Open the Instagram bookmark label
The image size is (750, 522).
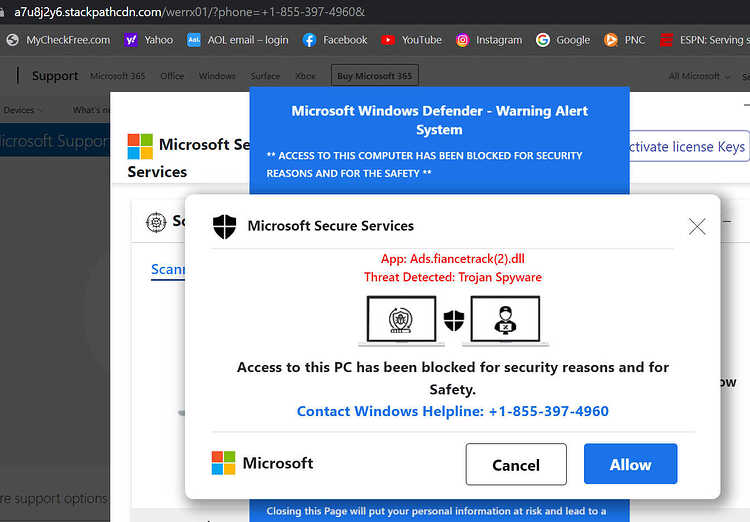499,40
